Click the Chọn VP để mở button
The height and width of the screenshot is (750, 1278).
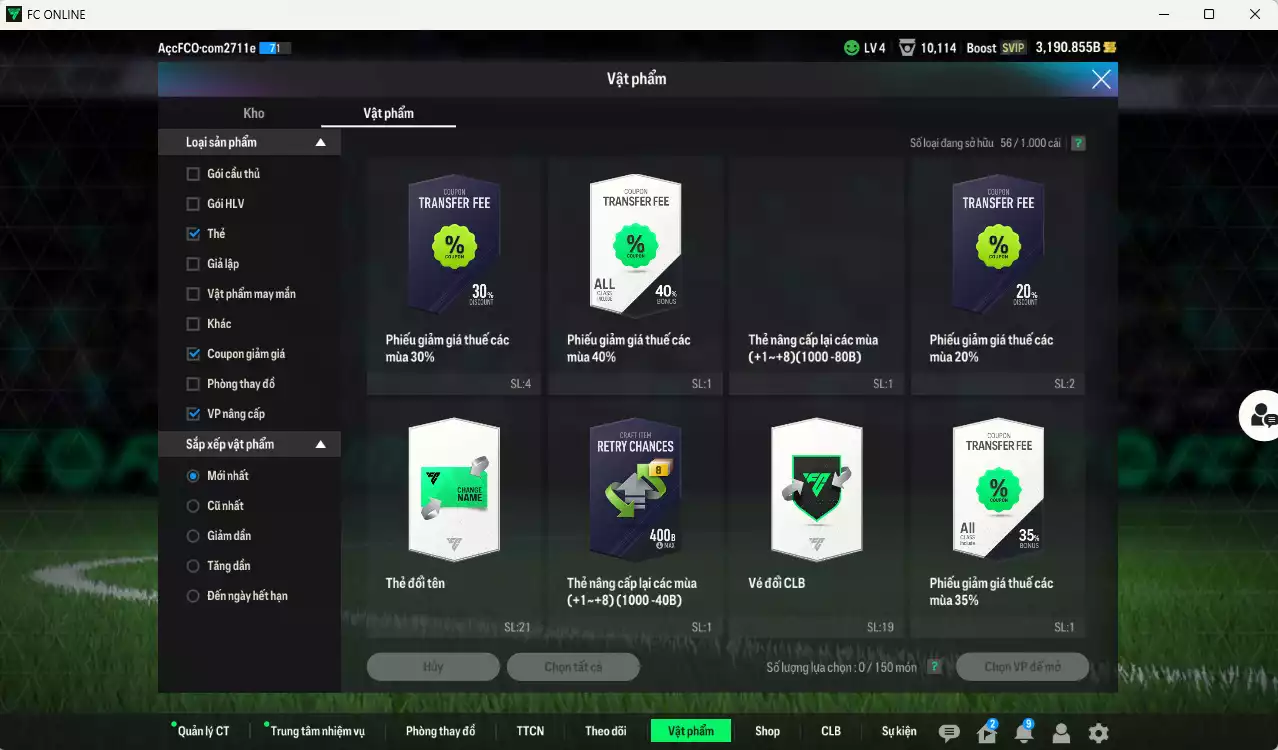click(x=1021, y=667)
